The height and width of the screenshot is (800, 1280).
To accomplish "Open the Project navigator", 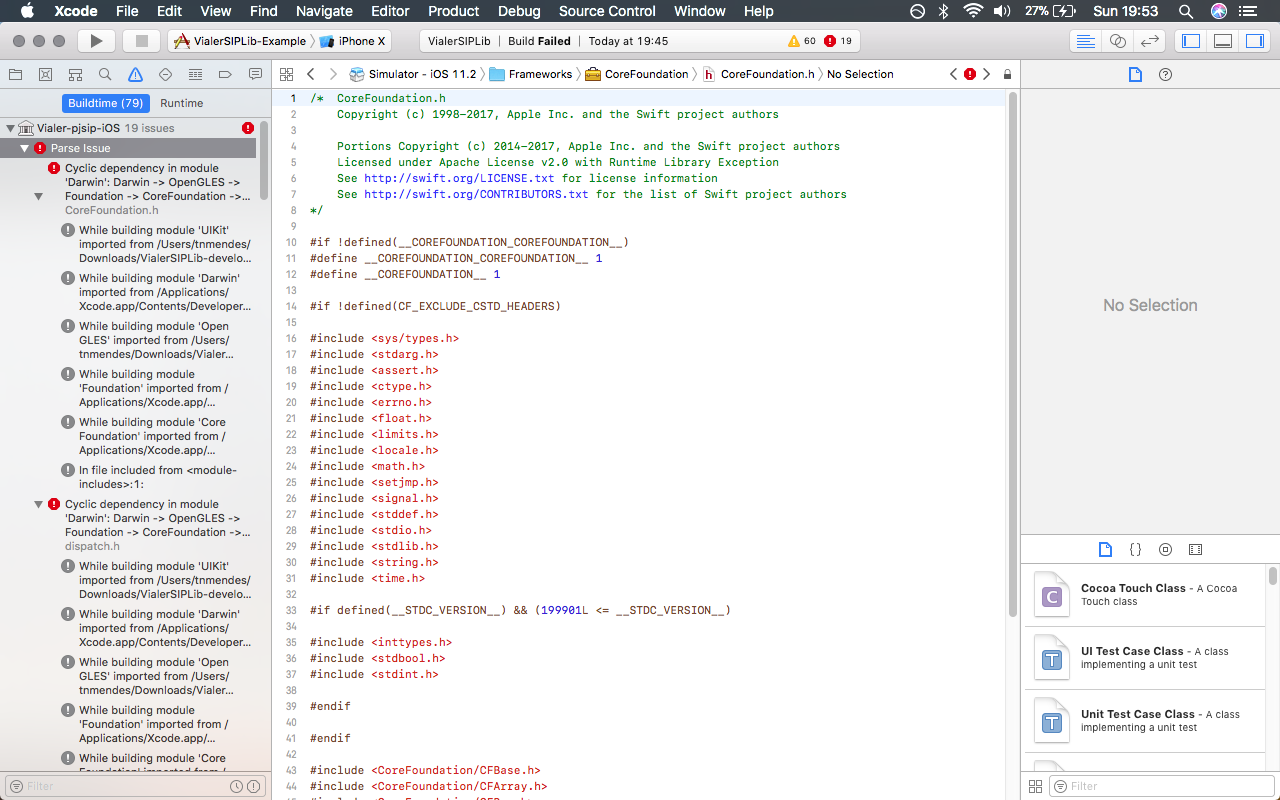I will point(15,74).
